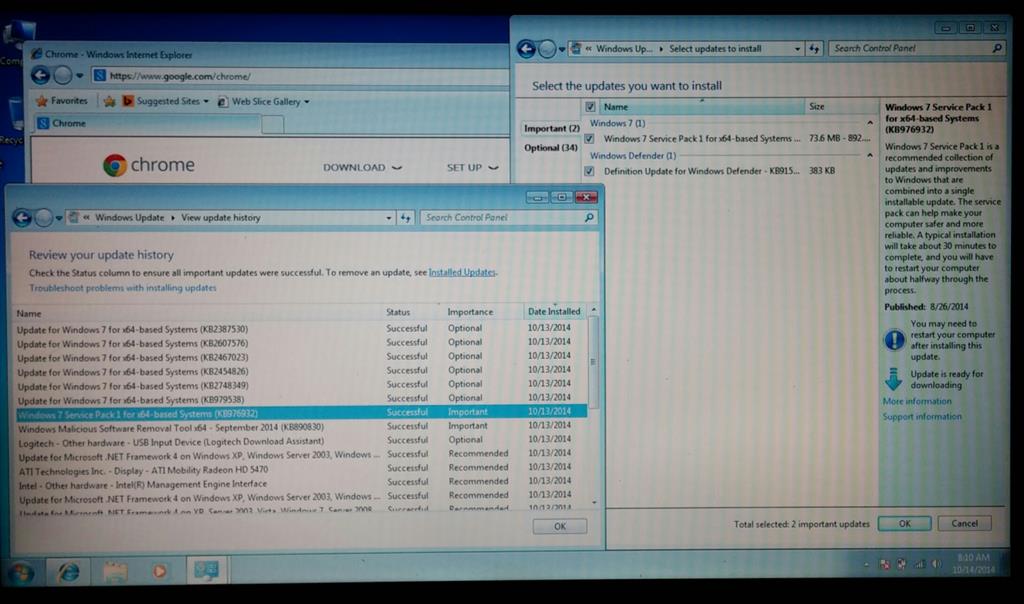1024x604 pixels.
Task: Show hidden system tray icons
Action: click(x=867, y=564)
